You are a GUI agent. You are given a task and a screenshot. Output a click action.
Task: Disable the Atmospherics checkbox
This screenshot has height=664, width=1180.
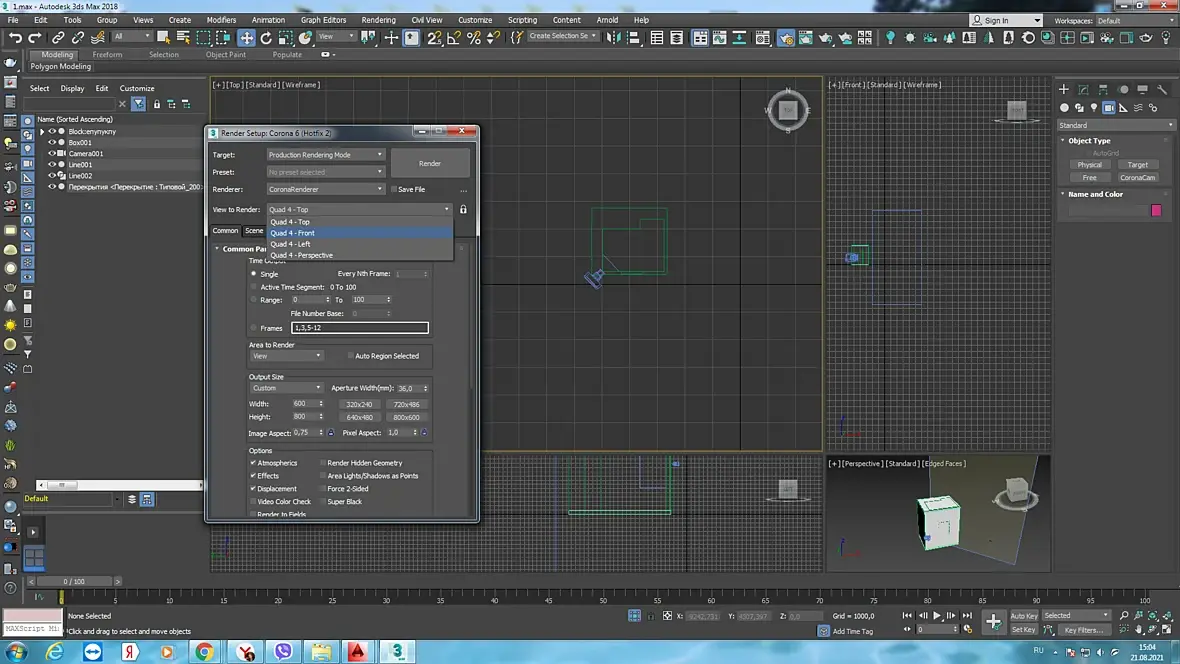point(254,463)
